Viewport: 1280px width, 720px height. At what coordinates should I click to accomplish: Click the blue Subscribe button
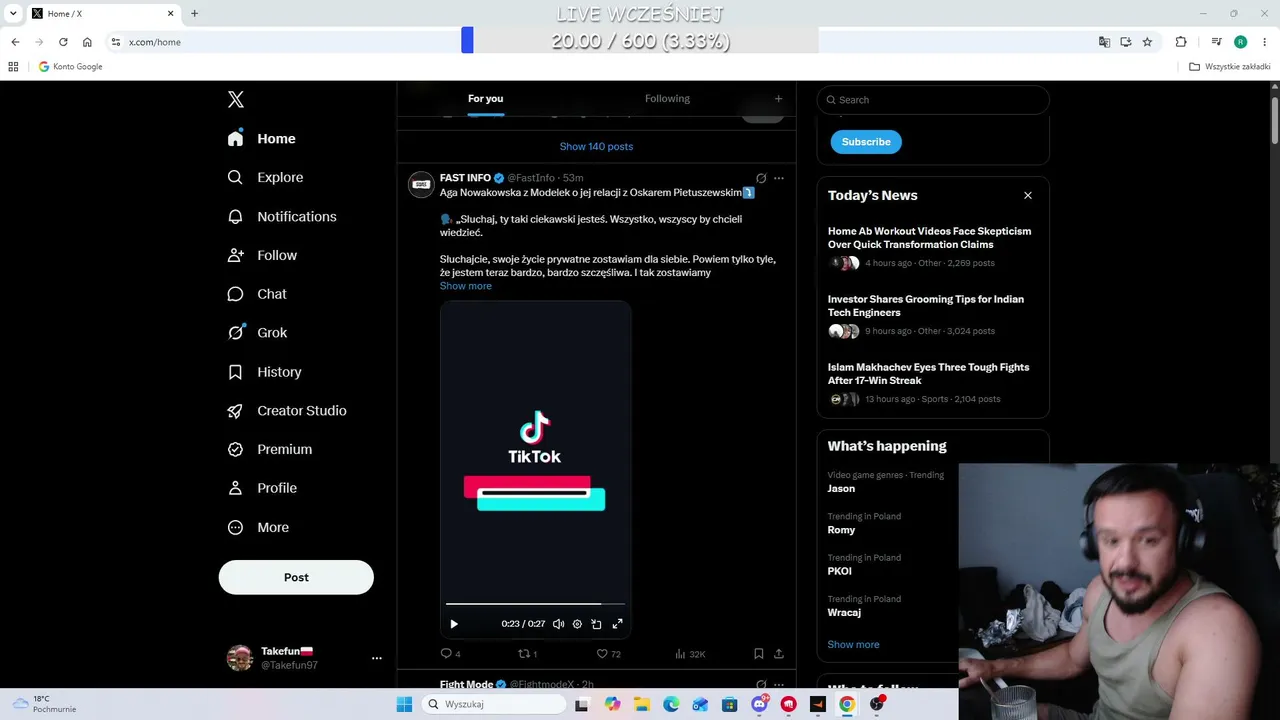pos(866,142)
